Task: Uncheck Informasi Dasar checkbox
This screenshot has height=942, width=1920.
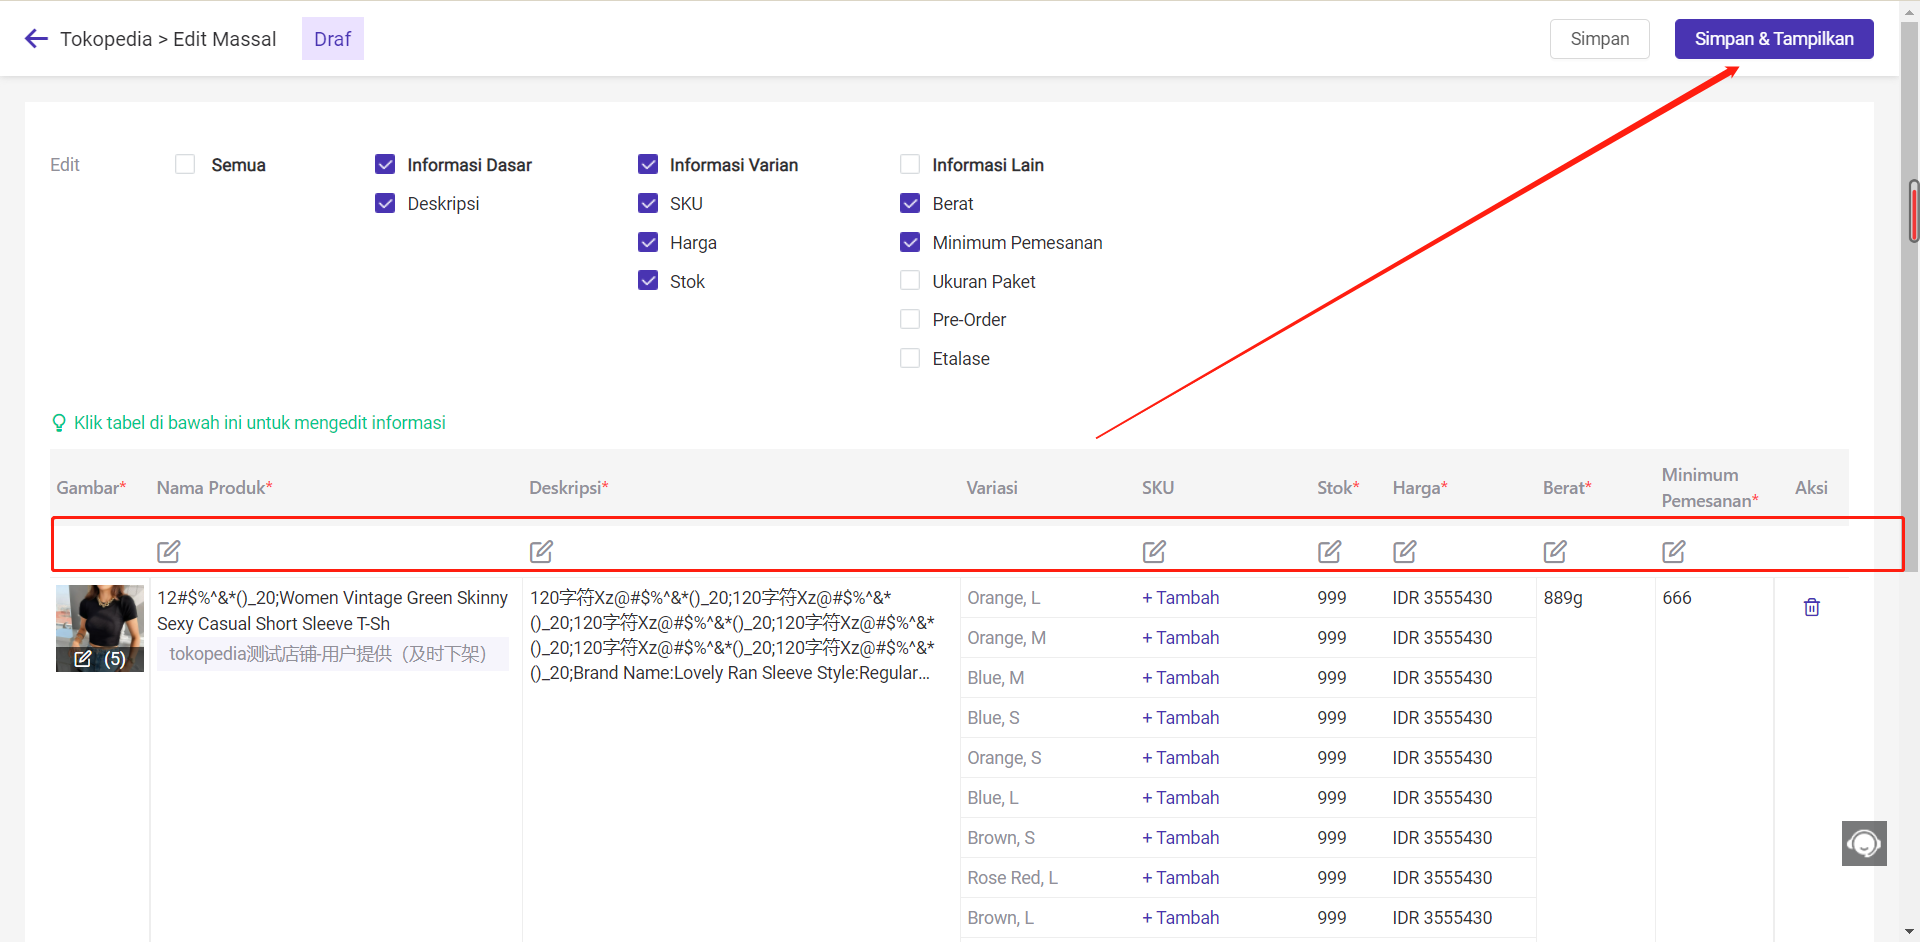Action: point(385,164)
